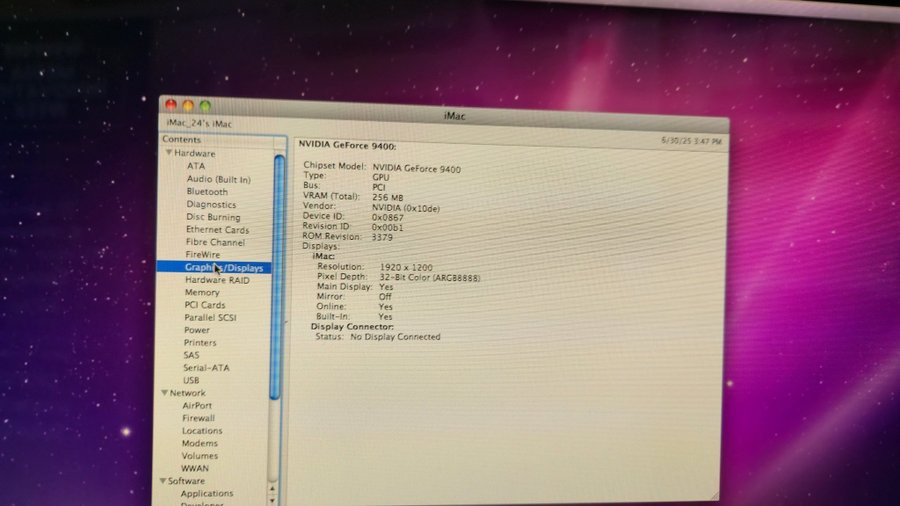Select Audio (Built In) in sidebar
Viewport: 900px width, 506px height.
(x=218, y=179)
